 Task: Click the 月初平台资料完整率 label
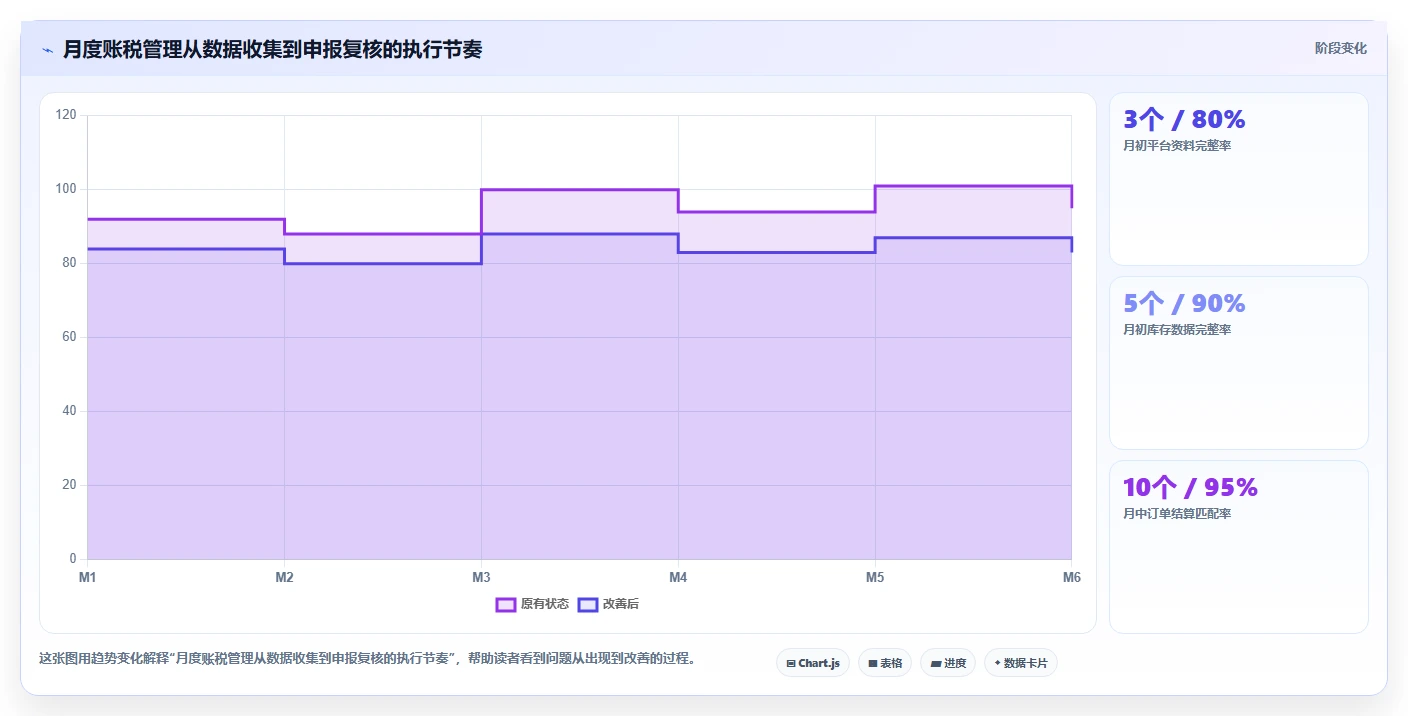click(1177, 146)
